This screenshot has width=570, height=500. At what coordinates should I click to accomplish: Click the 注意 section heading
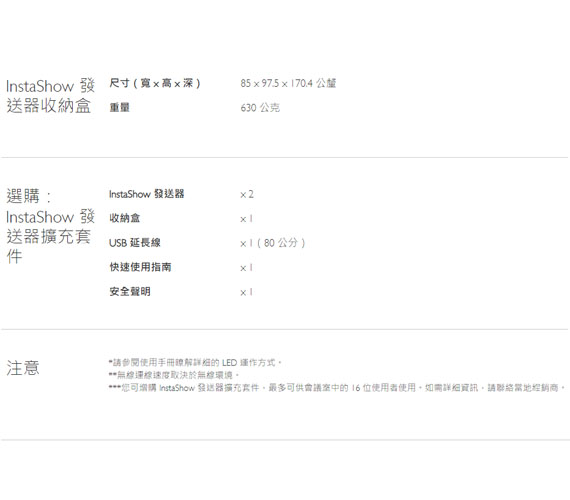23,368
